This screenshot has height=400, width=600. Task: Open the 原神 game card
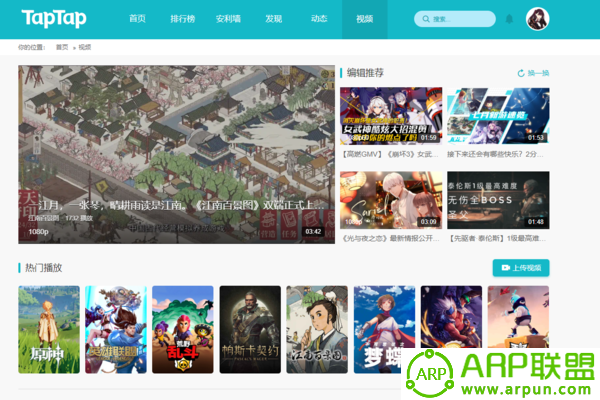coord(49,330)
